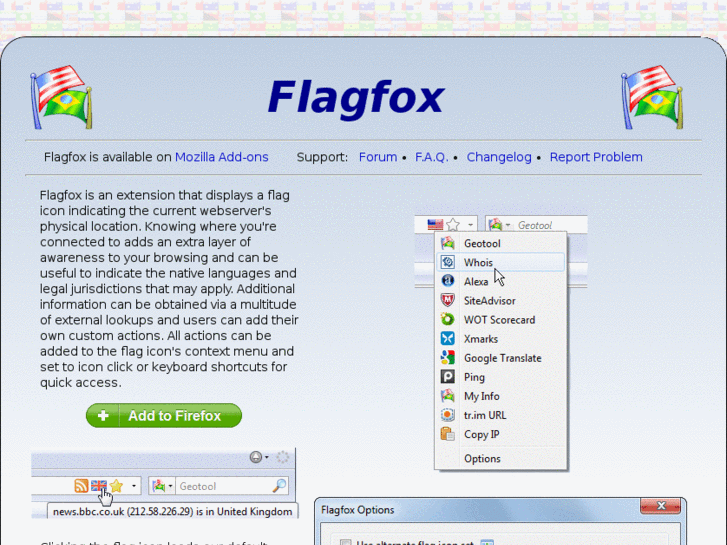Screen dimensions: 727x545
Task: Click the Flagfox search engine icon in upper screenshot
Action: pos(495,225)
